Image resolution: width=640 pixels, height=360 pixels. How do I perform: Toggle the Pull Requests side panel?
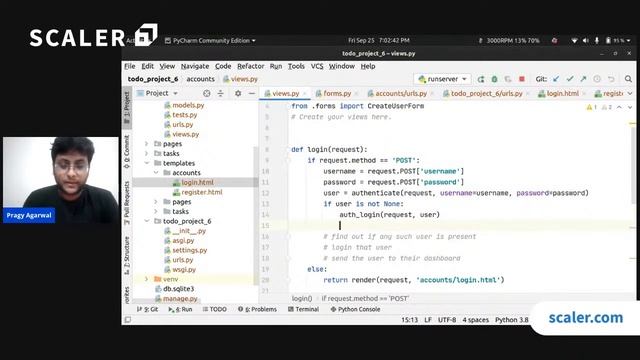[127, 202]
